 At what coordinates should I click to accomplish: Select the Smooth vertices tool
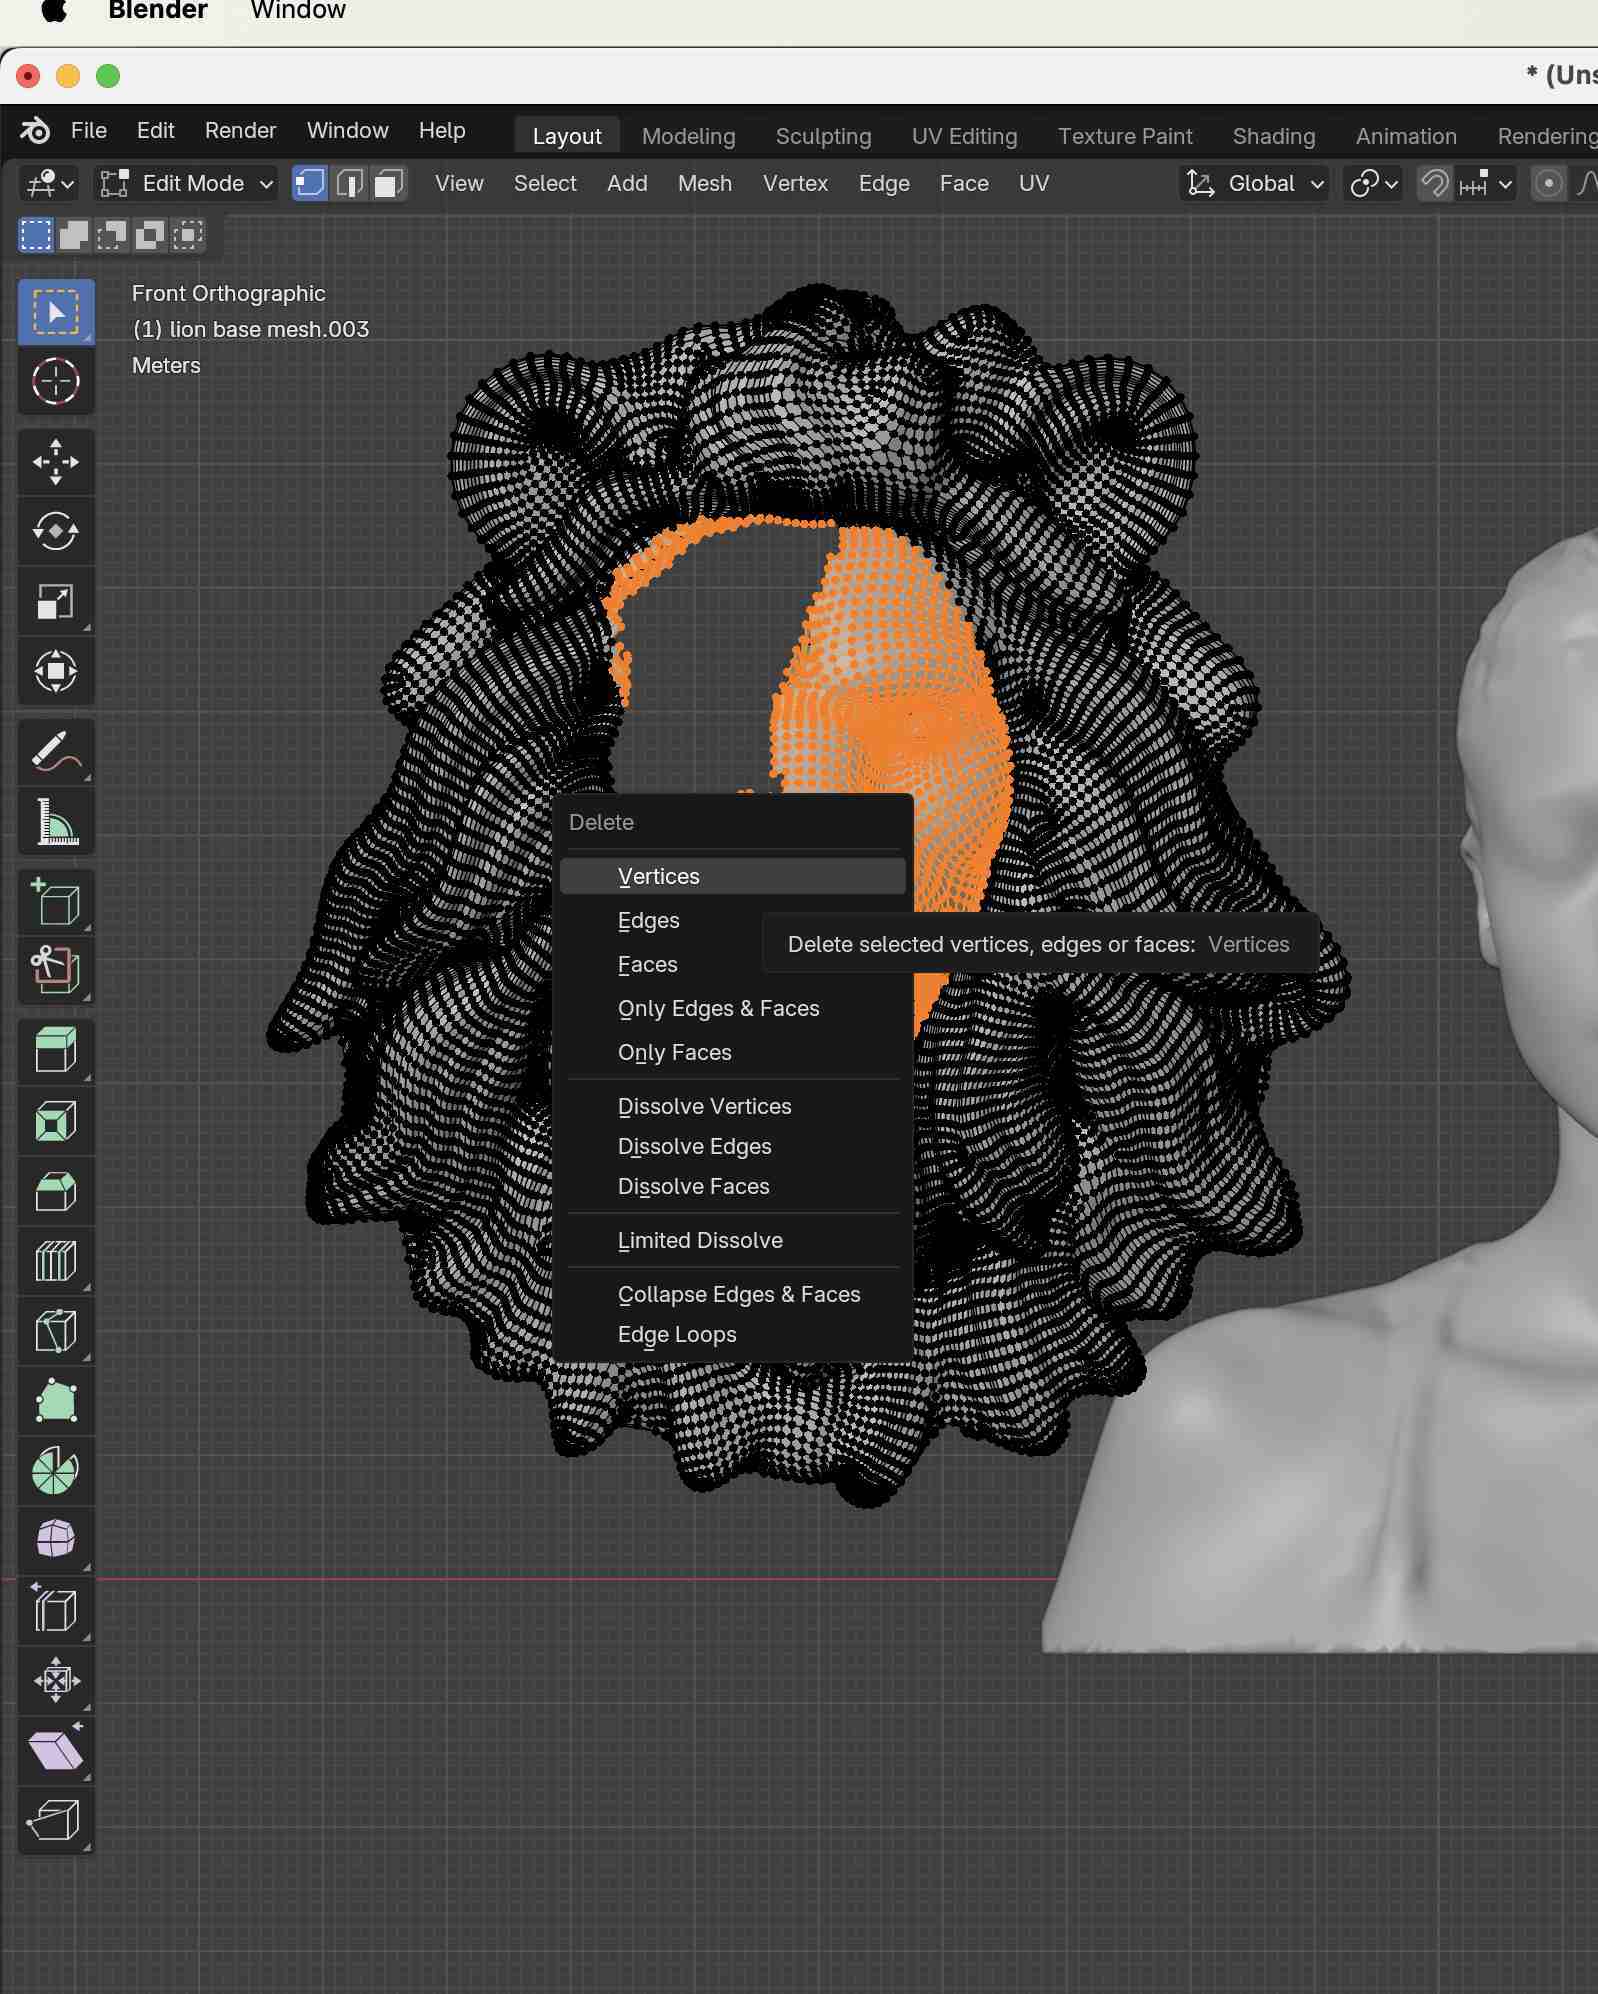click(56, 1540)
